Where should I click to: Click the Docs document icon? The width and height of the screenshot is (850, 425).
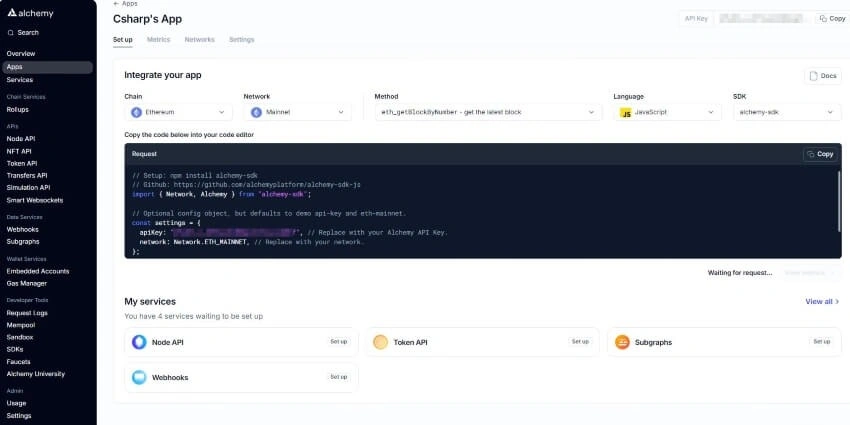pos(813,76)
